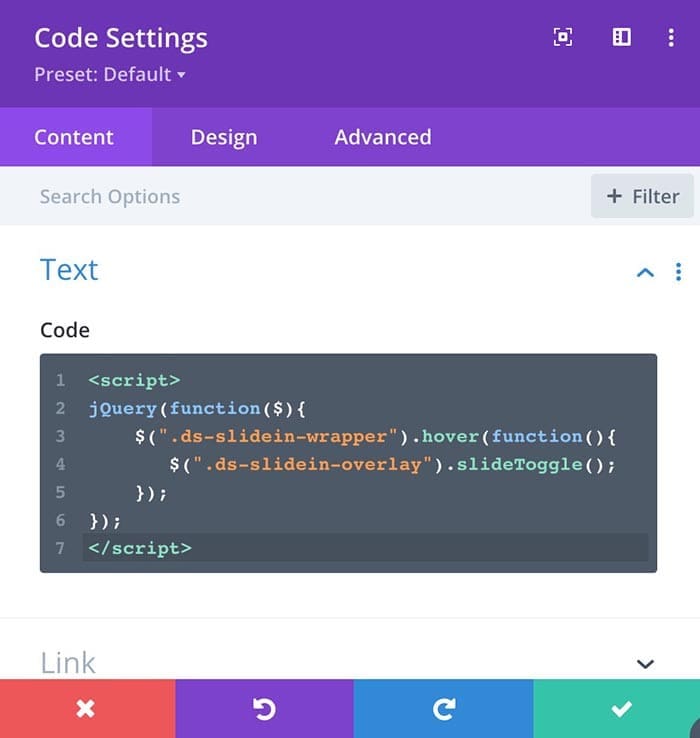Switch to the Content tab
The image size is (700, 738).
74,137
